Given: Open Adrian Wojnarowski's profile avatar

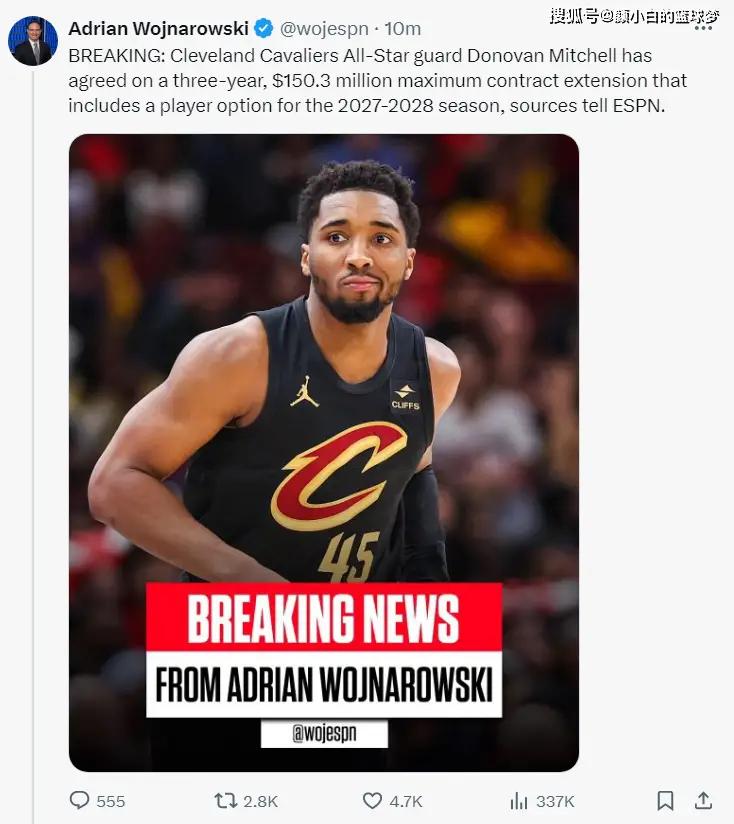Looking at the screenshot, I should pos(33,40).
